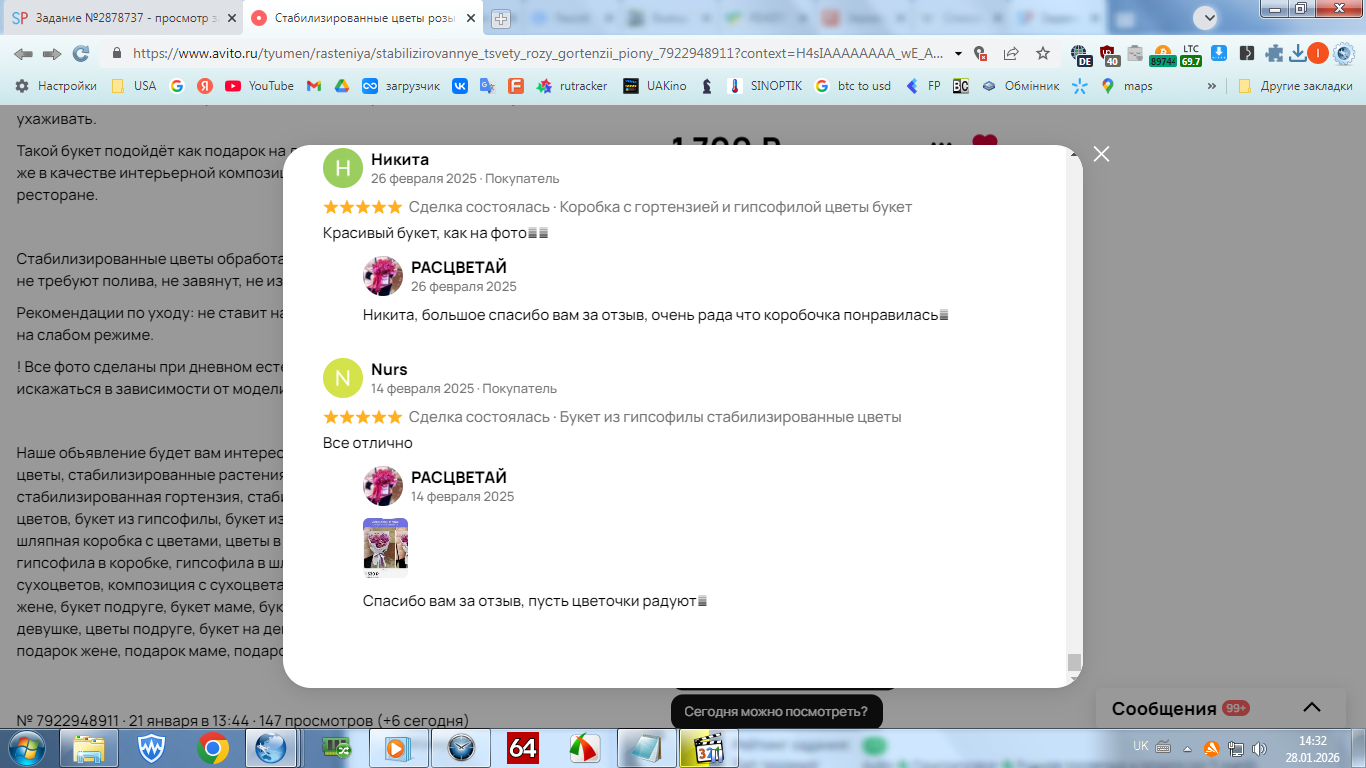Click the five-star rating on Никита's review

point(362,207)
